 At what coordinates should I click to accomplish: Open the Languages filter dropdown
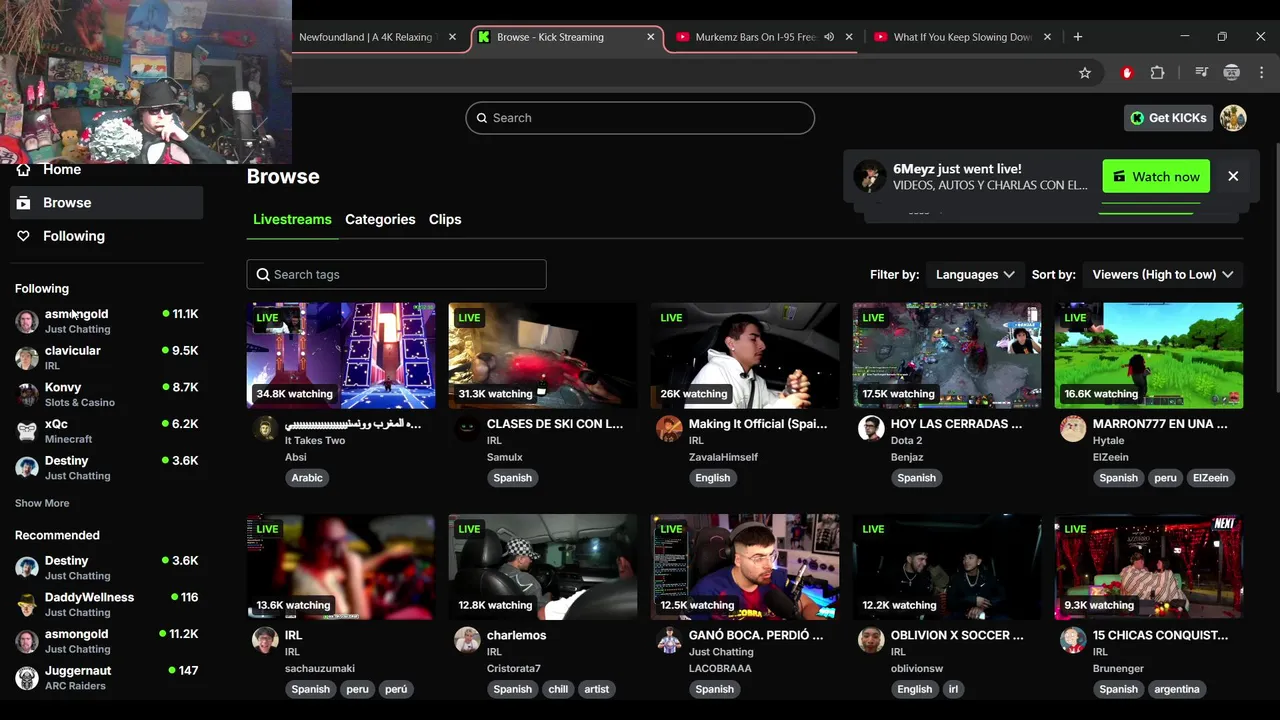pos(975,274)
